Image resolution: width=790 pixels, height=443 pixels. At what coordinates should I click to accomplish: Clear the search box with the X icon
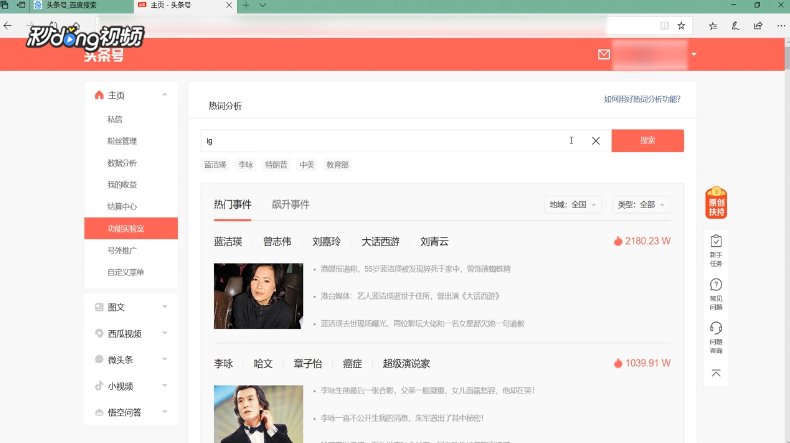click(x=596, y=141)
